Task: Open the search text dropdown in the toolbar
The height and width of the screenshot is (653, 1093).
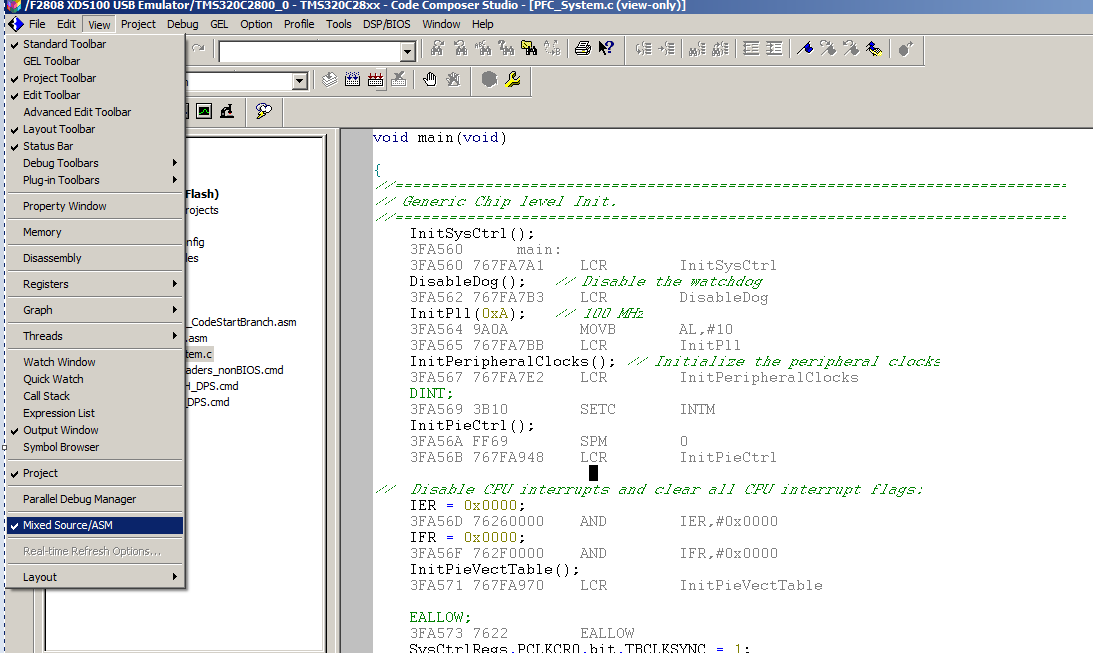Action: point(407,51)
